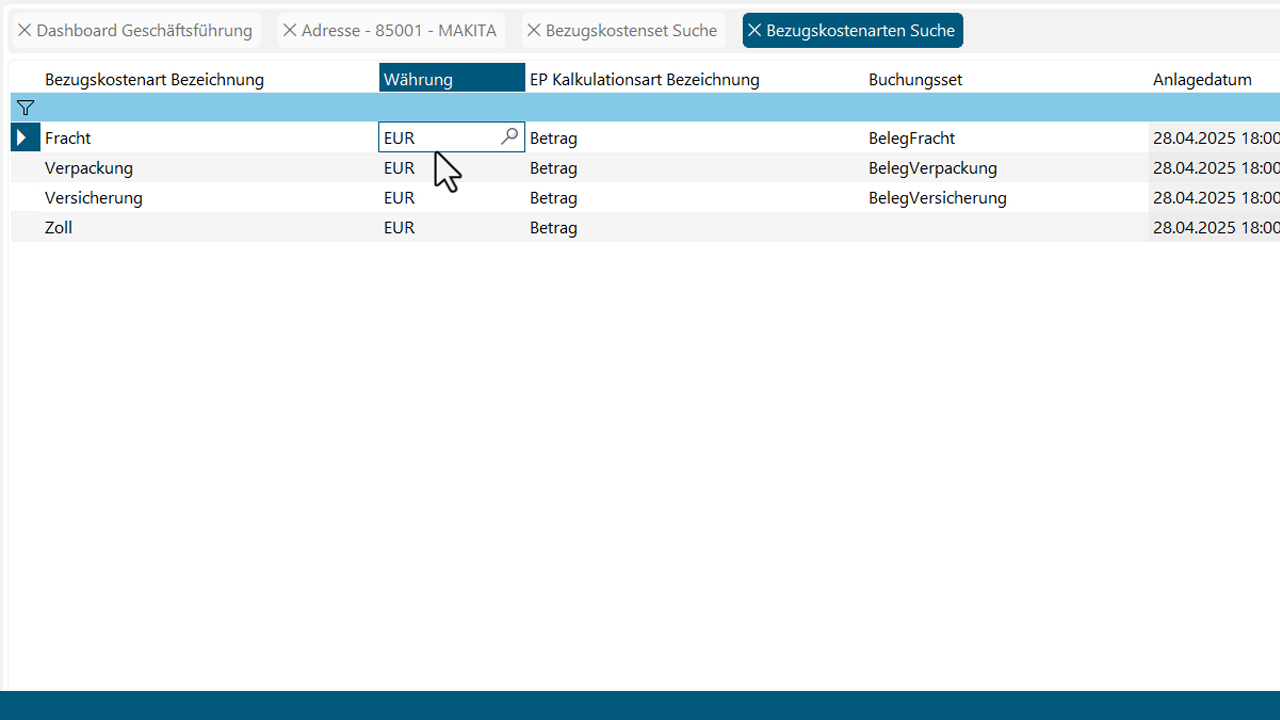Click the filter row under Buchungsset
Screen dimensions: 1280x720
(1000, 108)
